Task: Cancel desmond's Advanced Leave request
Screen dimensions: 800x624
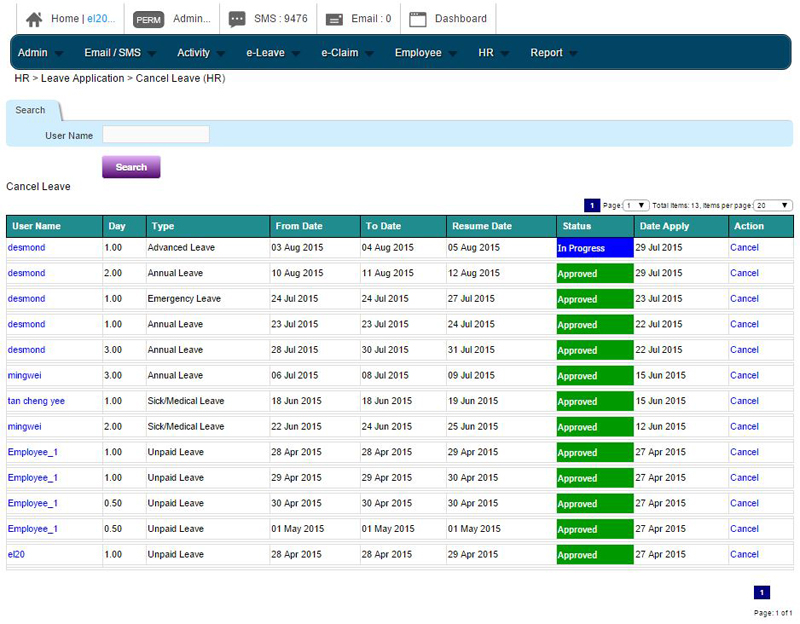Action: coord(744,247)
